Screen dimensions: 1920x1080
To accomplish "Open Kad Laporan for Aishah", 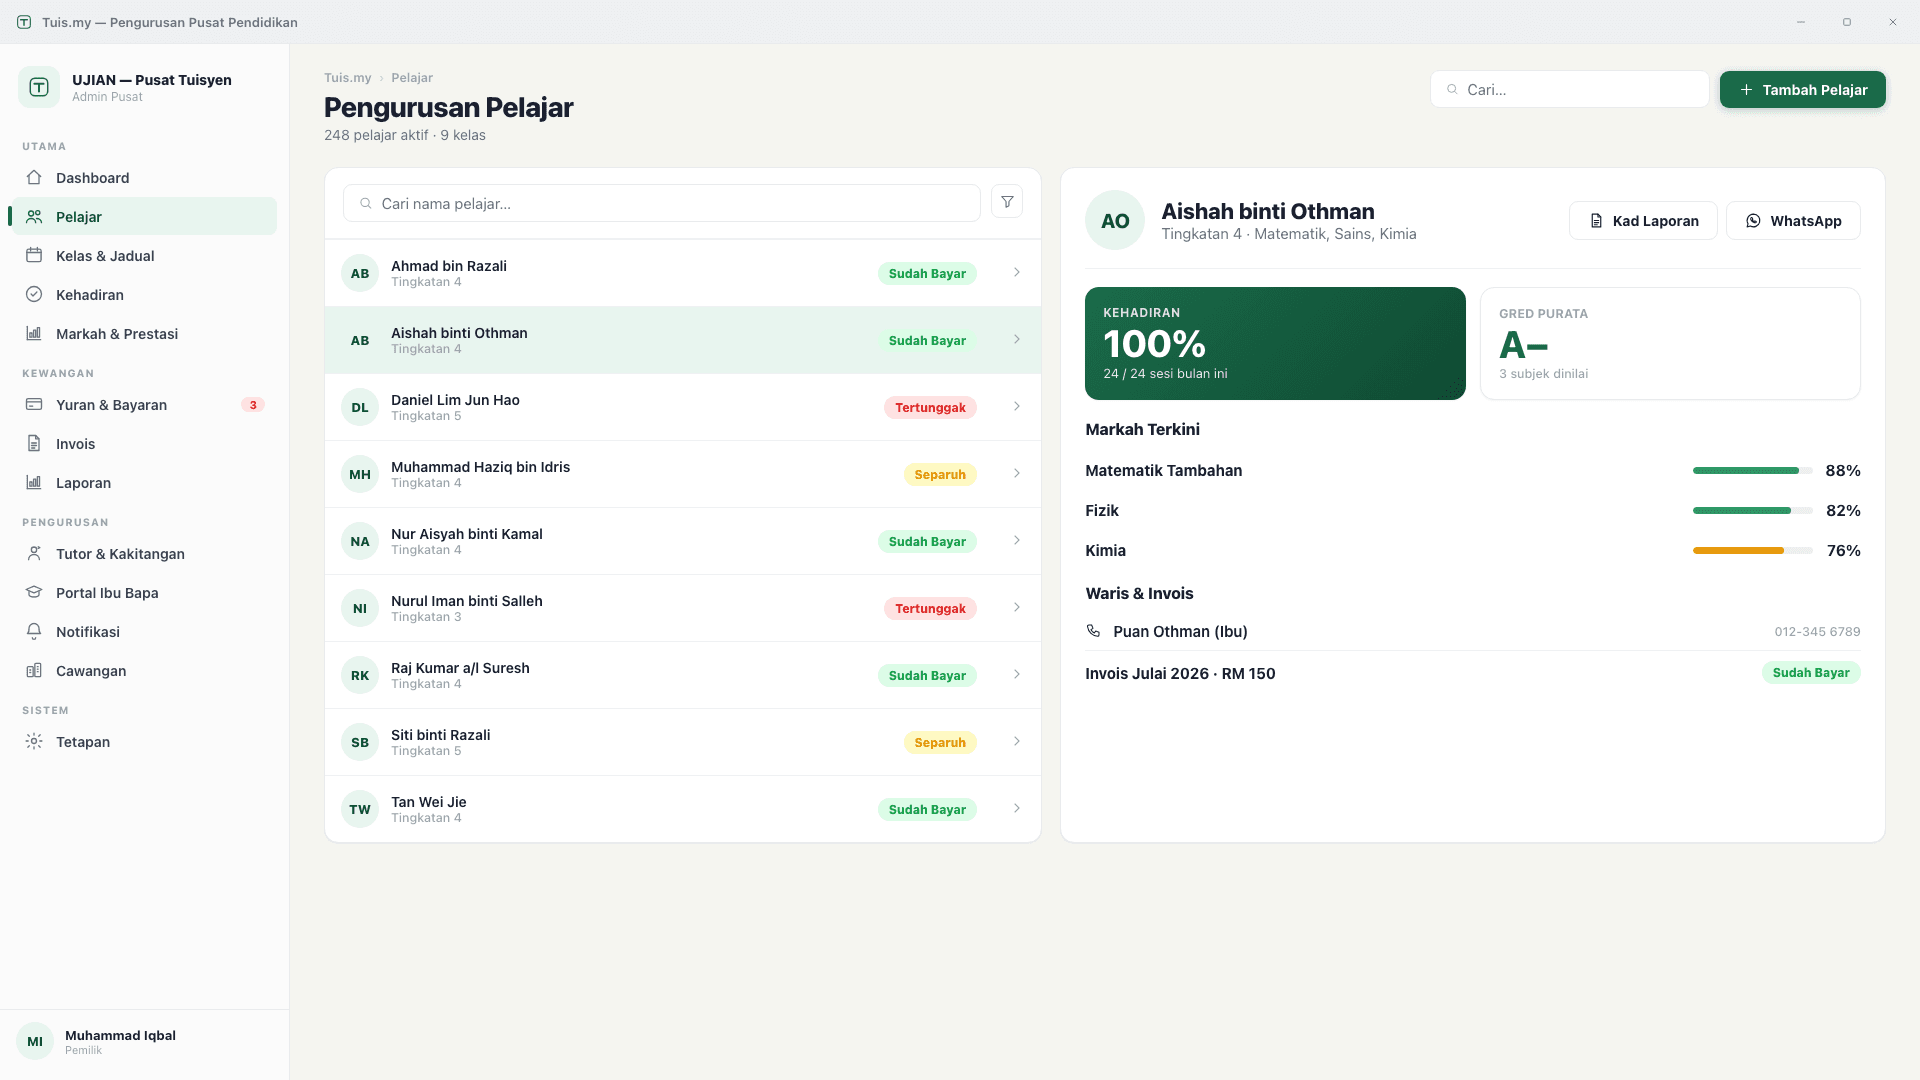I will pyautogui.click(x=1643, y=220).
